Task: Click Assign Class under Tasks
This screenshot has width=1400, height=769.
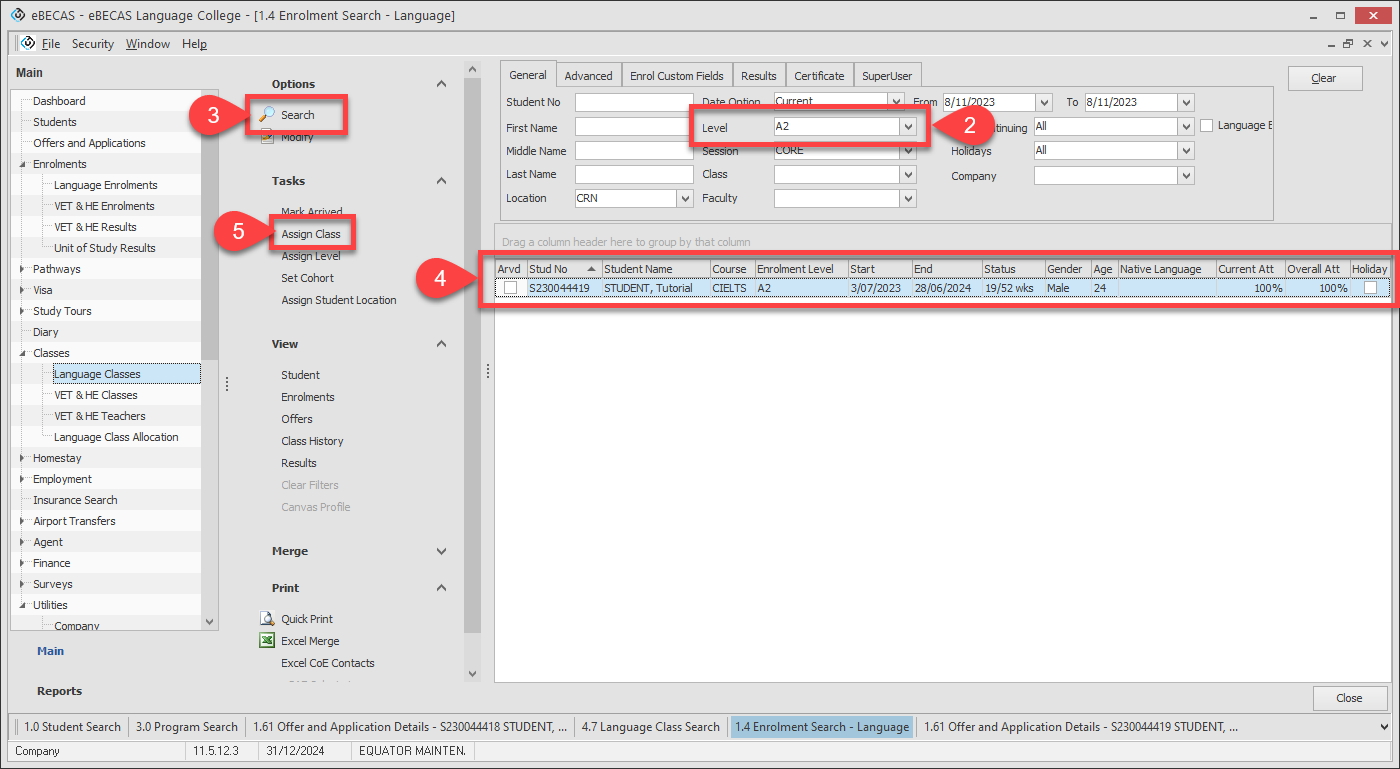Action: click(311, 234)
